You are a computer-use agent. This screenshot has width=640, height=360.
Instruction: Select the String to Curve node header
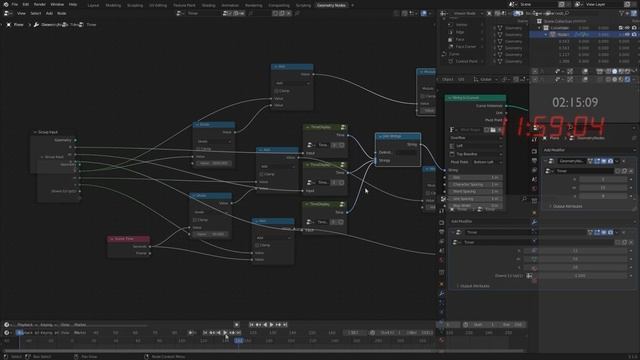pos(475,98)
